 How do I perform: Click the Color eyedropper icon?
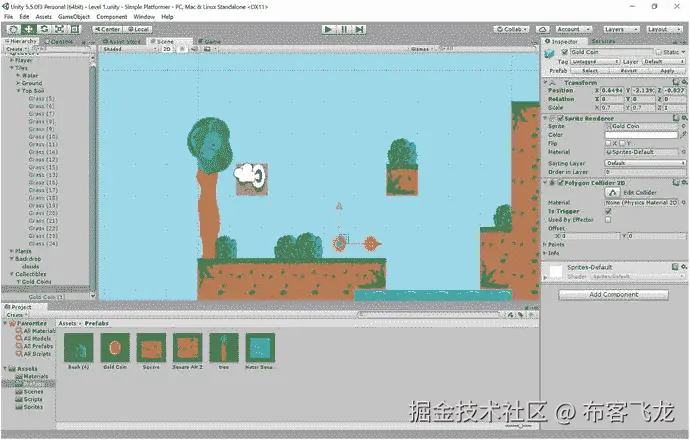pyautogui.click(x=683, y=135)
